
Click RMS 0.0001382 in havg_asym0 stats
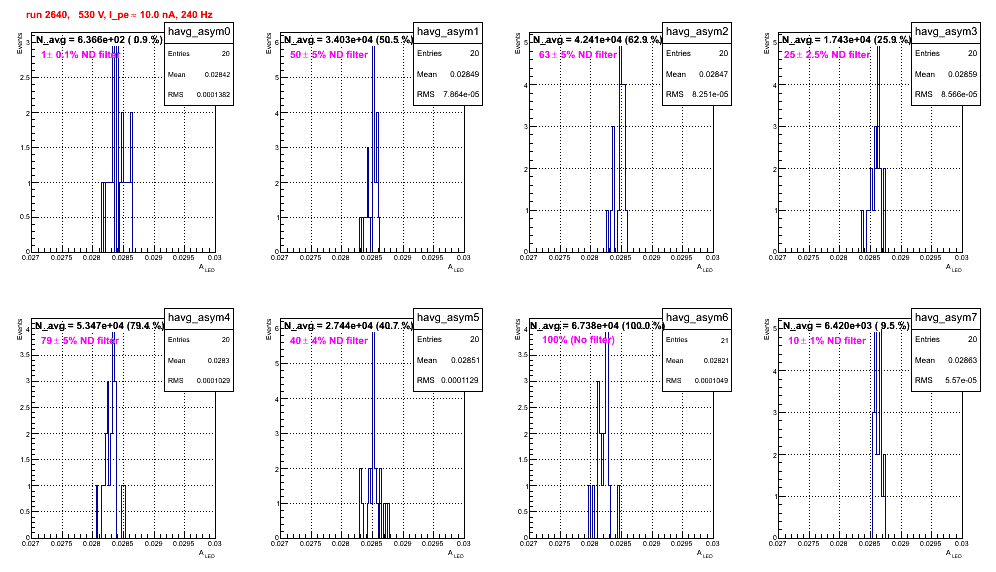click(199, 95)
